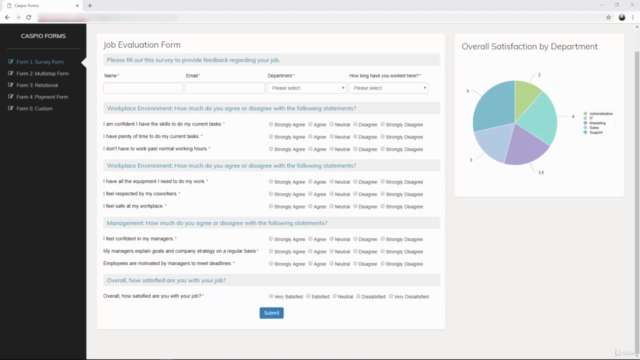Select Neutral for managers explain goals and strategy
640x360 pixels.
pyautogui.click(x=331, y=251)
